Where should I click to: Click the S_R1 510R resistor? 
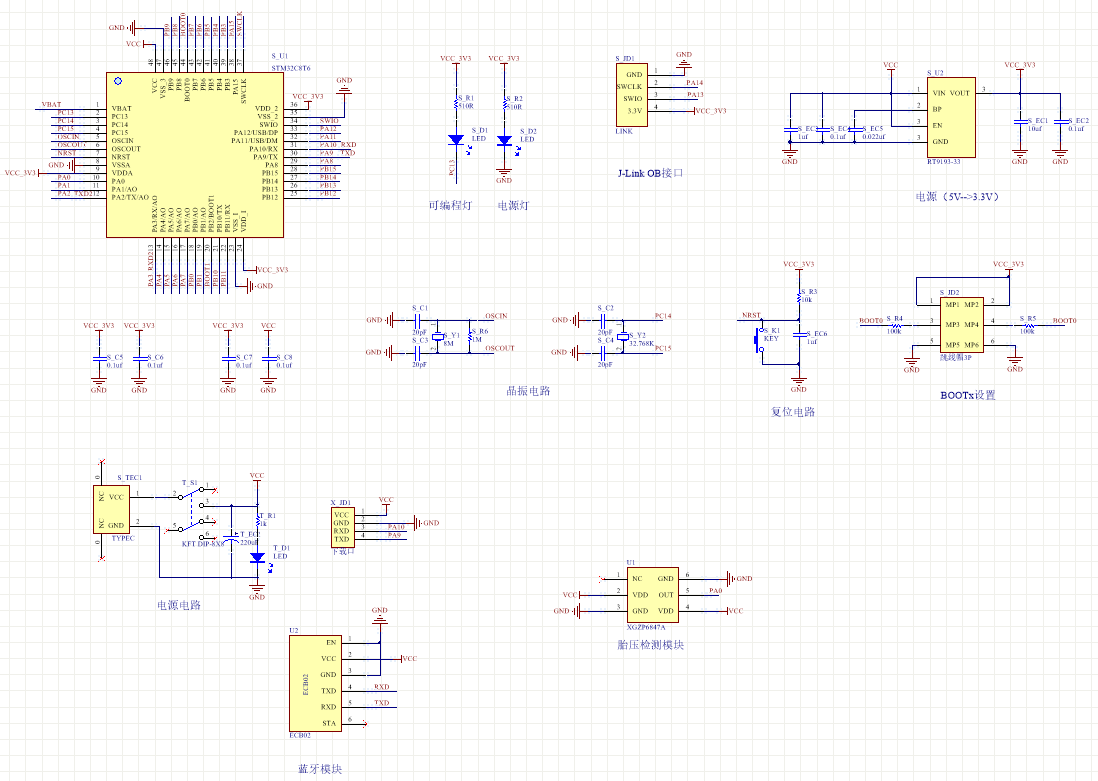tap(455, 102)
